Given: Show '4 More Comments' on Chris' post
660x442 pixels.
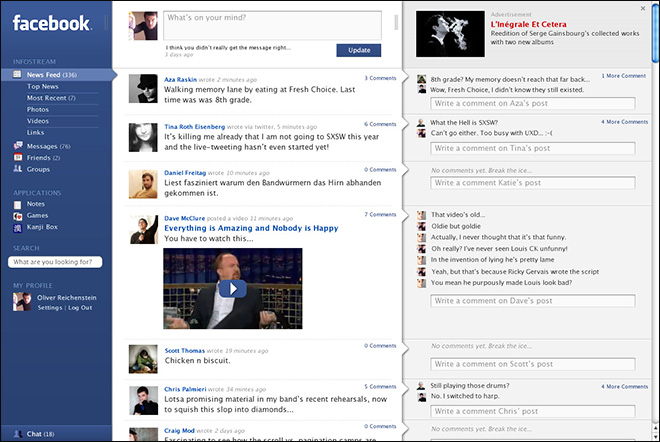Looking at the screenshot, I should pyautogui.click(x=624, y=385).
